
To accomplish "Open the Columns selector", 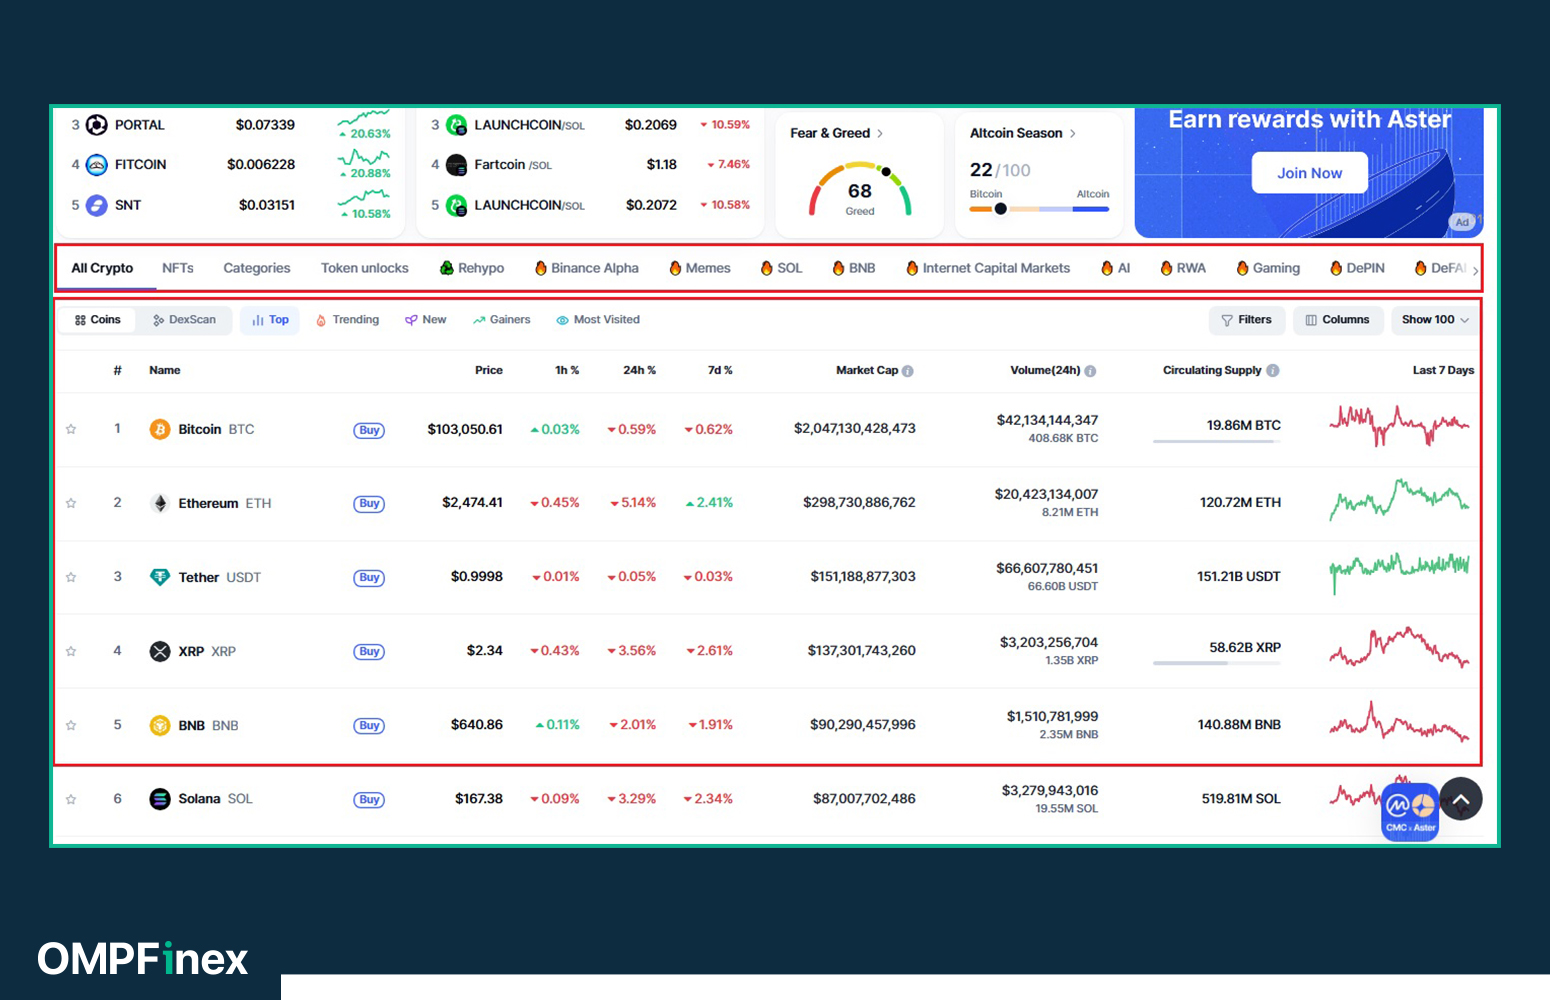I will [1338, 320].
